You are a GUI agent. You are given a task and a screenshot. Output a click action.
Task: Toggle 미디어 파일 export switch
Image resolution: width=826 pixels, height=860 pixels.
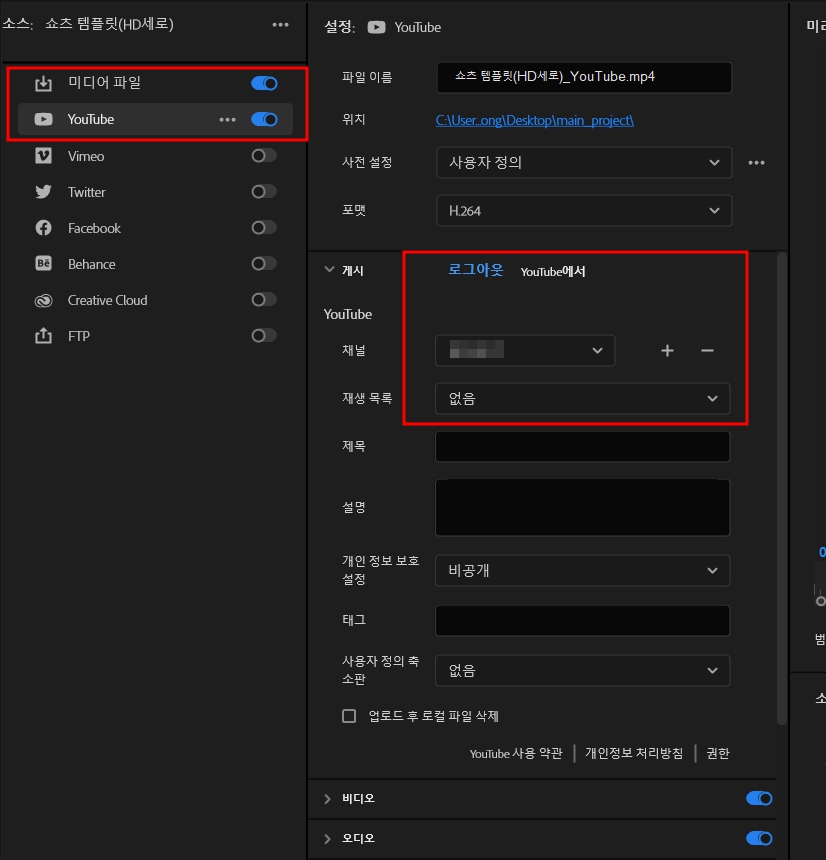pyautogui.click(x=264, y=83)
